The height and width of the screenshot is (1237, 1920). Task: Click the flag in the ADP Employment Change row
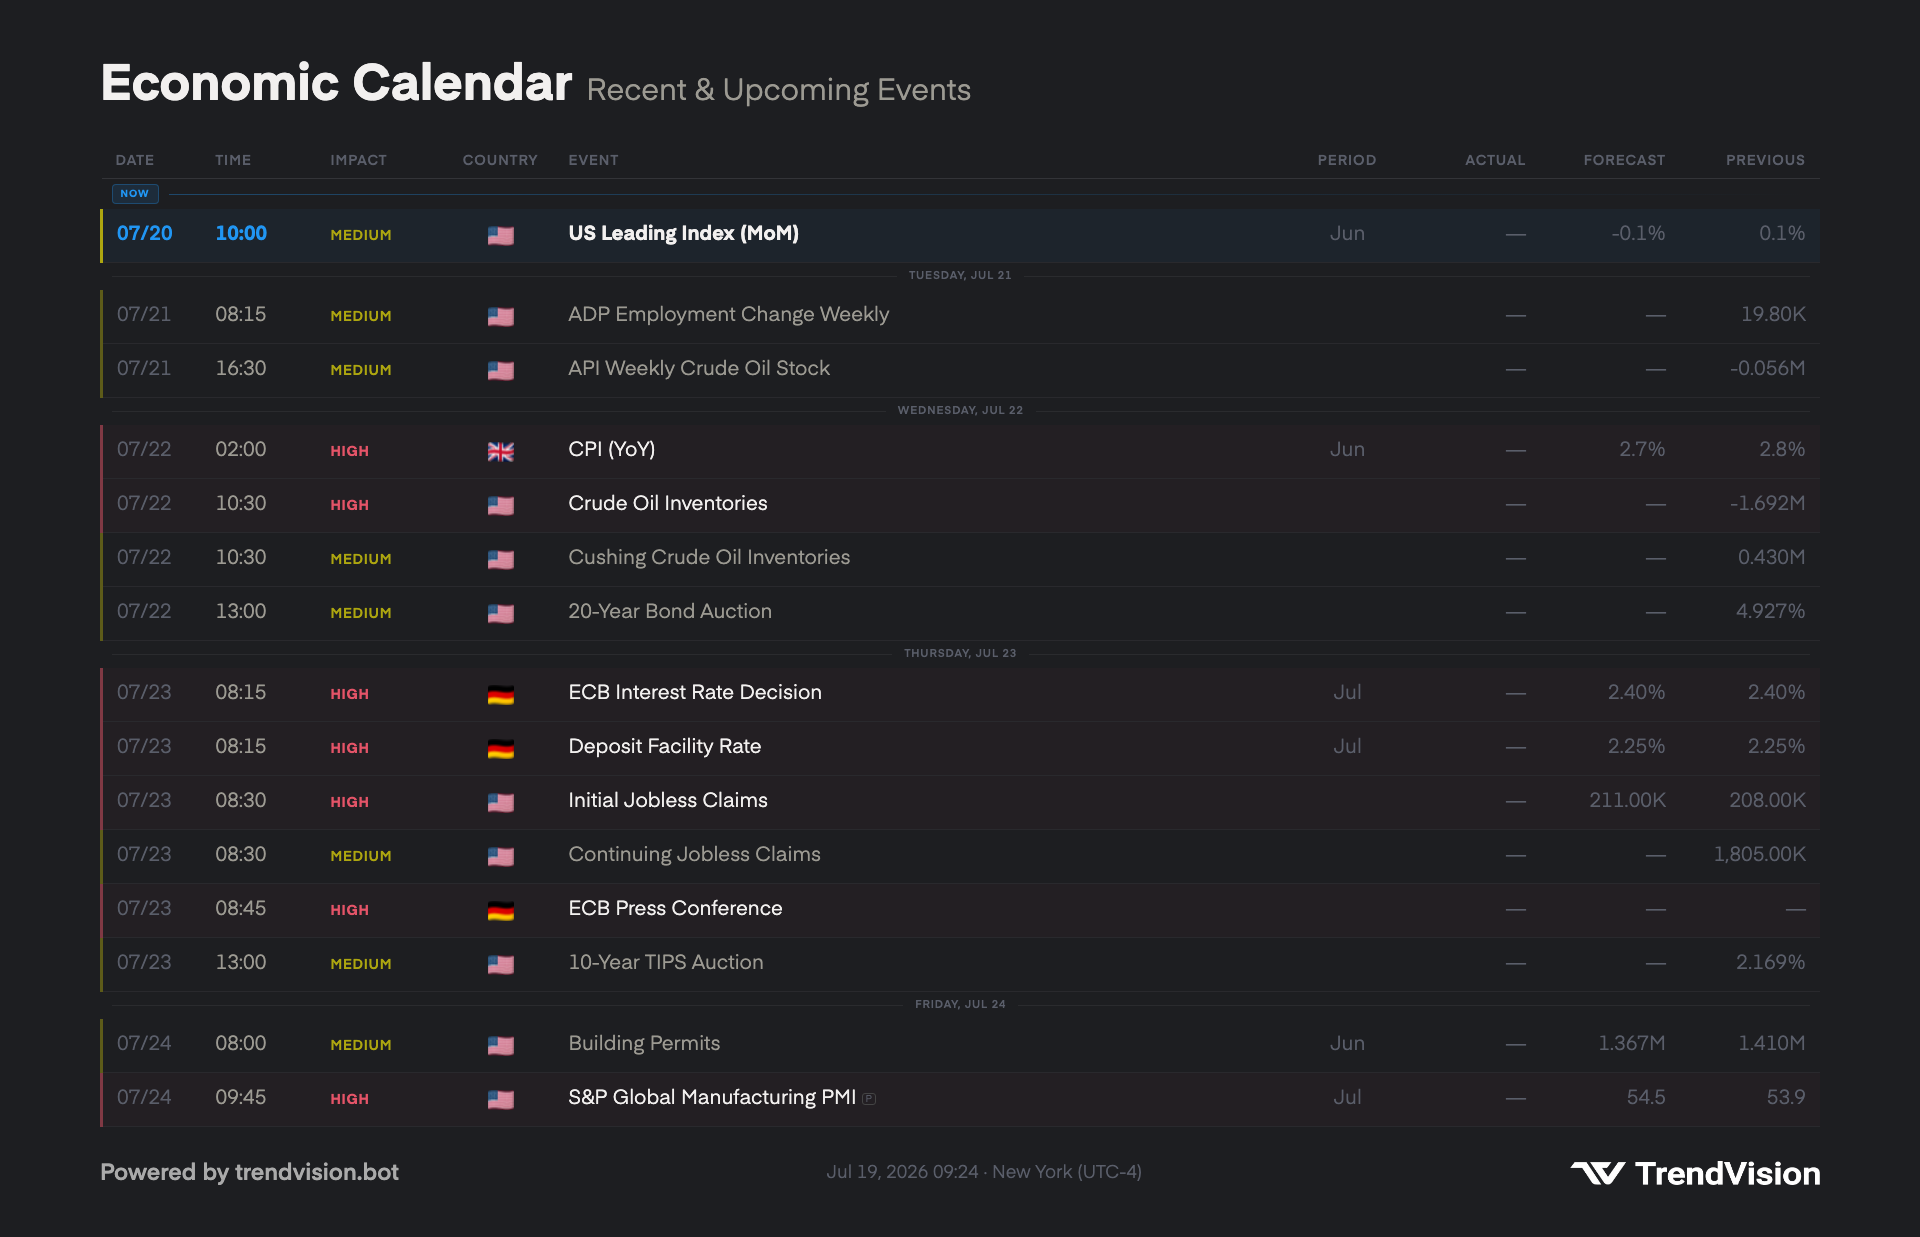[x=500, y=316]
